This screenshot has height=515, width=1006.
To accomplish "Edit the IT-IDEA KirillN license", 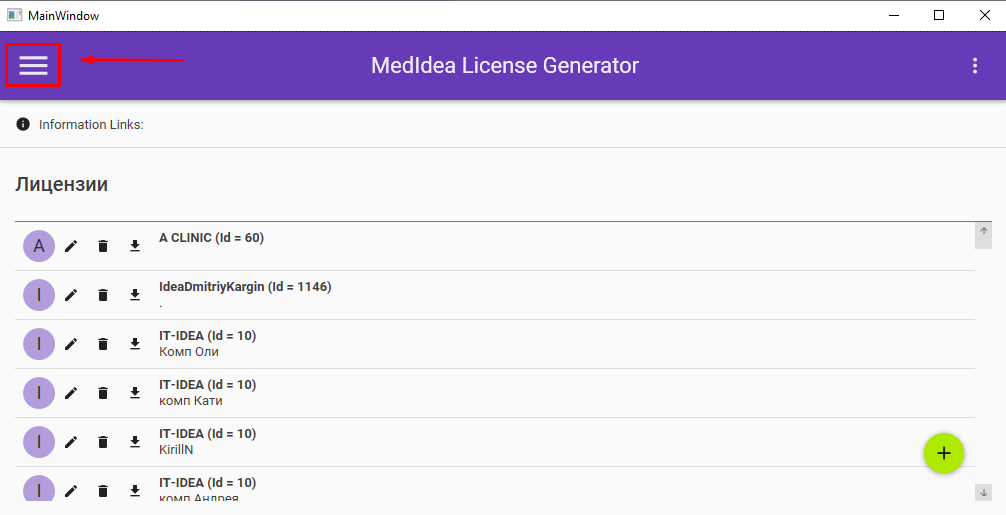I will (x=71, y=442).
